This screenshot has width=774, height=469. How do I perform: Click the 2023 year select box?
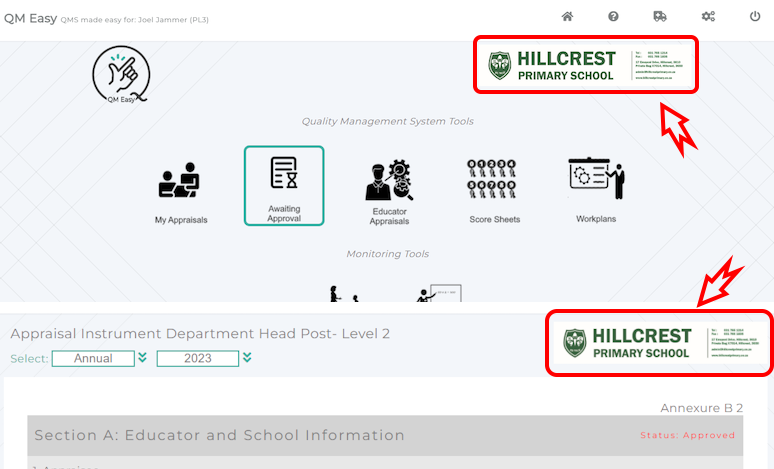click(197, 358)
